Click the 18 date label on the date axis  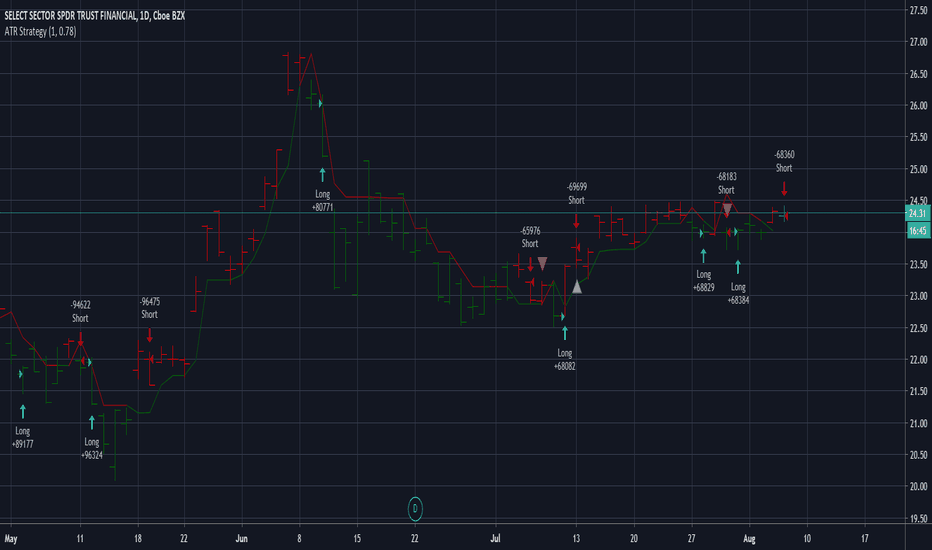(138, 539)
